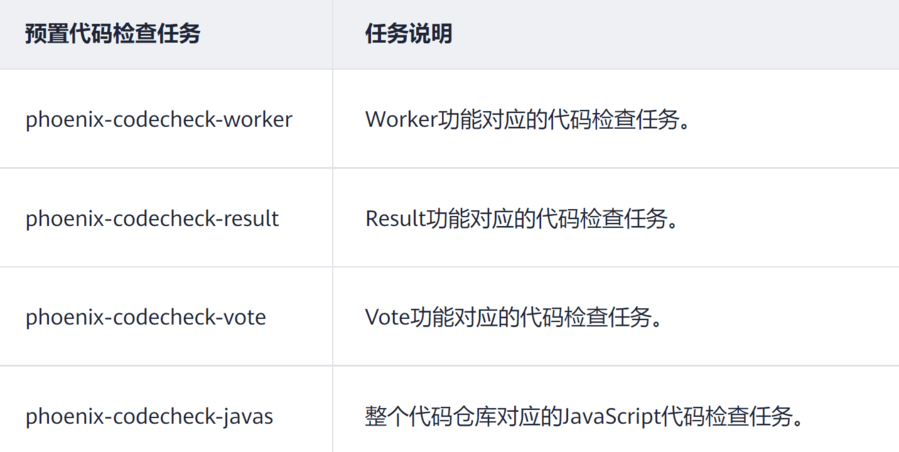The image size is (899, 452).
Task: Click the 任务说明 column header
Action: pos(408,34)
